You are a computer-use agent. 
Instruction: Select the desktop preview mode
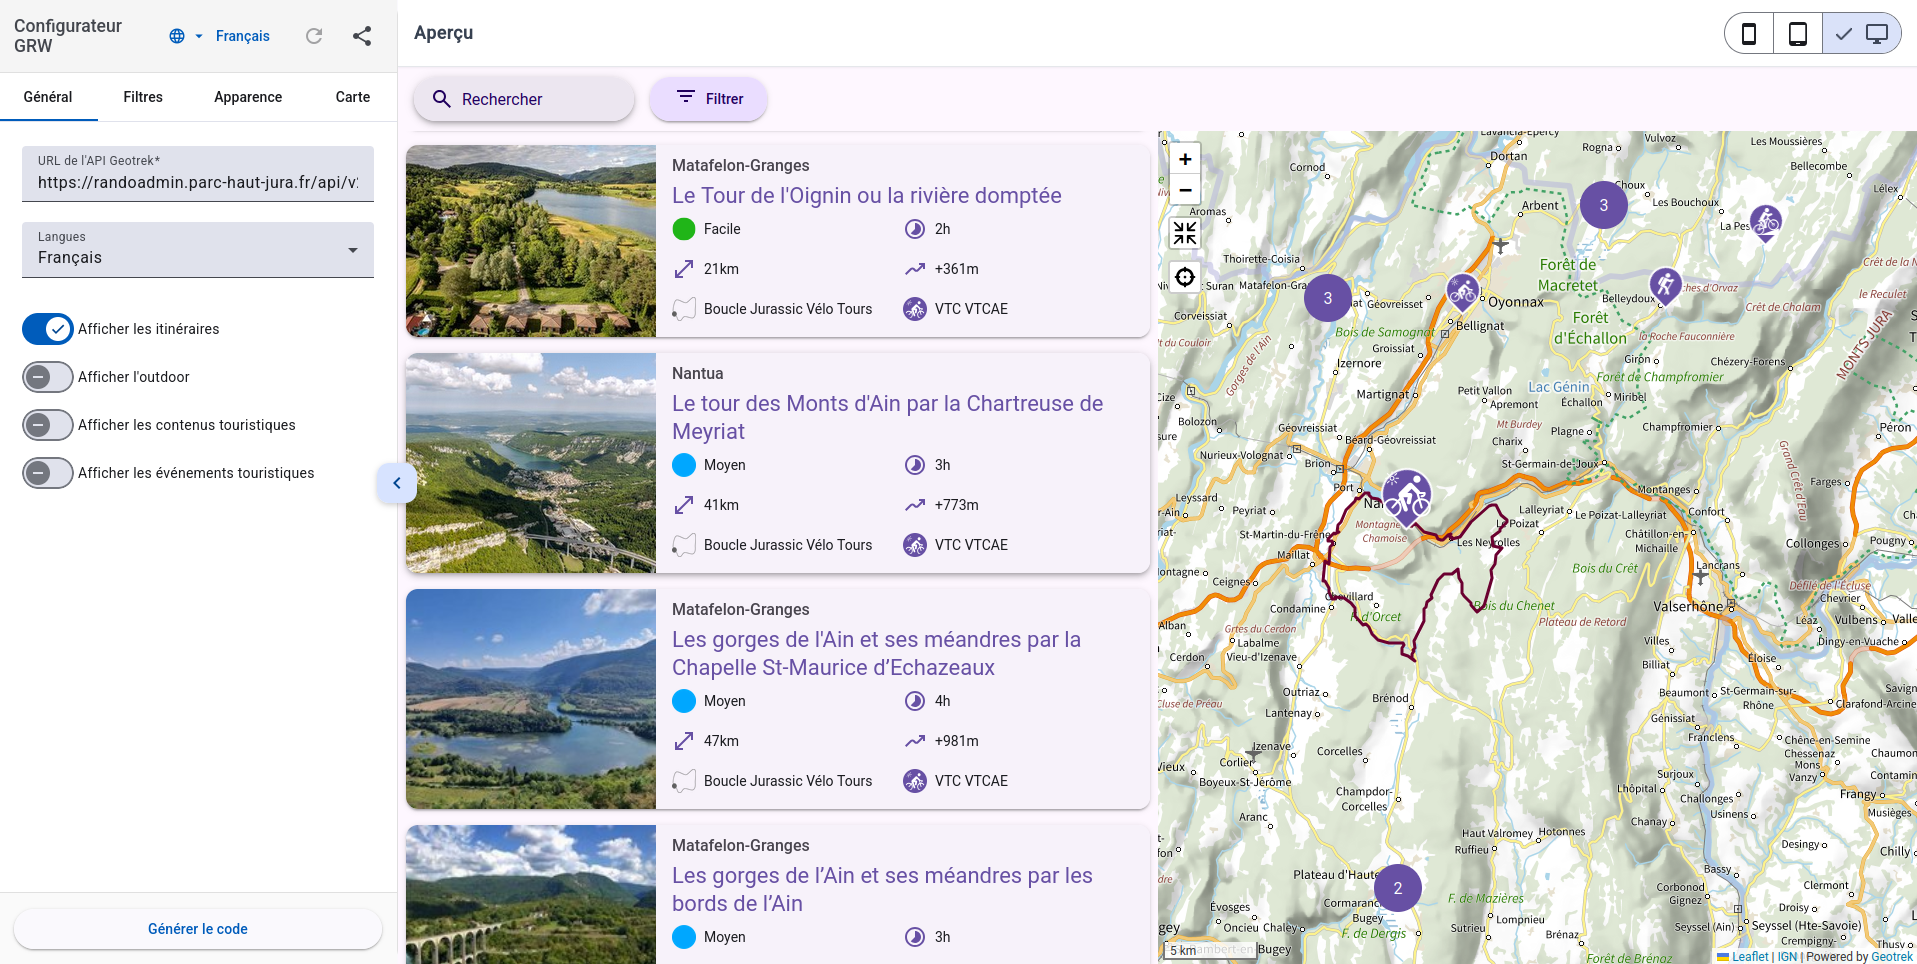pyautogui.click(x=1862, y=34)
